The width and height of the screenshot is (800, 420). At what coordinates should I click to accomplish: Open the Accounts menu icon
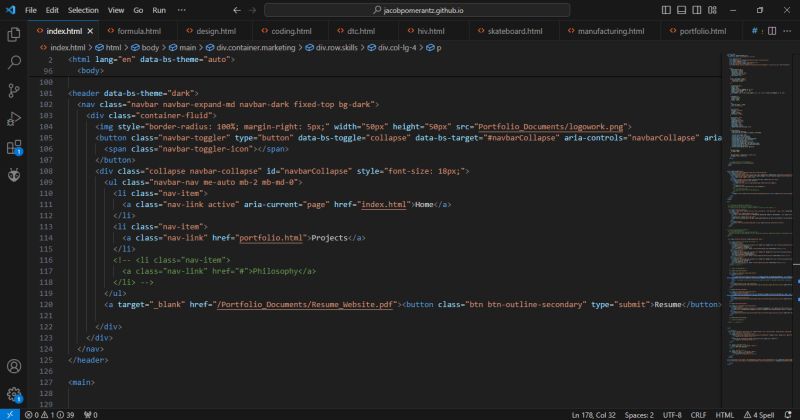click(14, 366)
